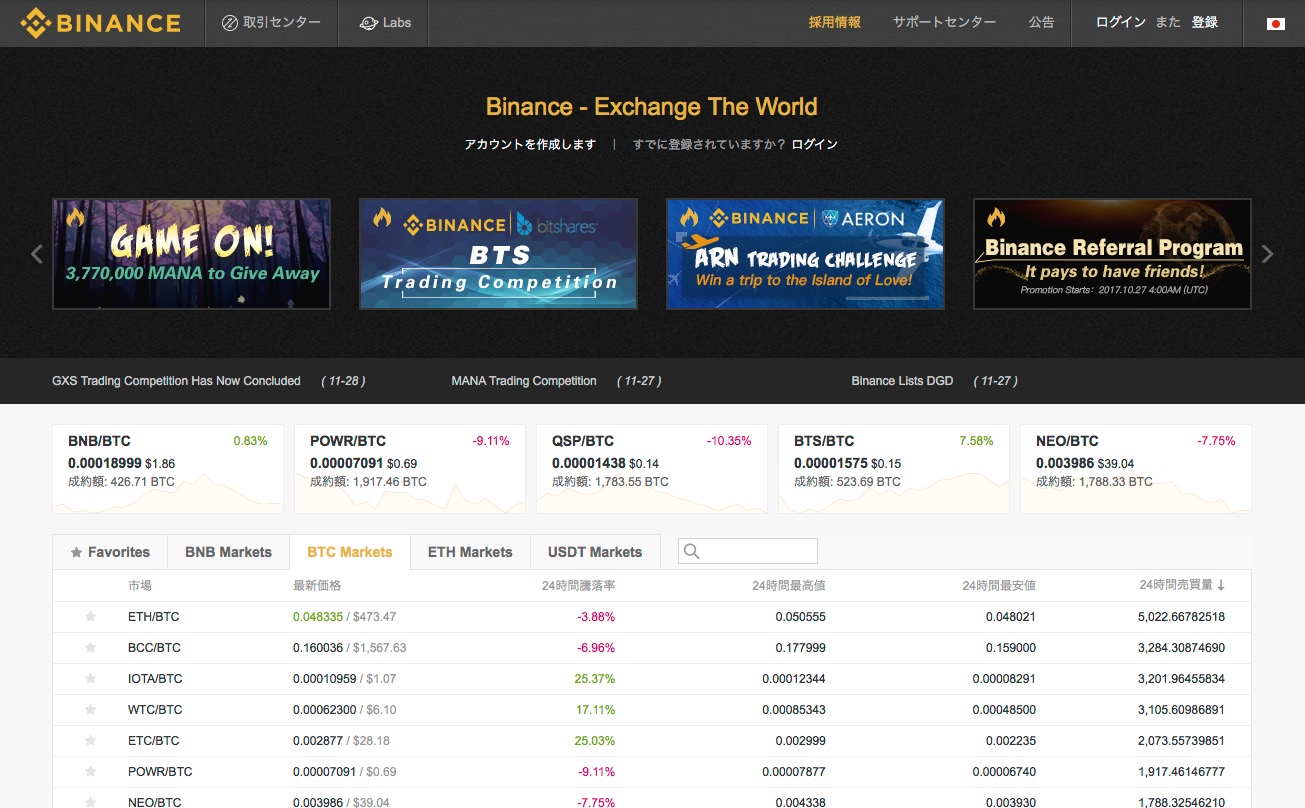1305x808 pixels.
Task: Click the market search field
Action: click(x=748, y=551)
